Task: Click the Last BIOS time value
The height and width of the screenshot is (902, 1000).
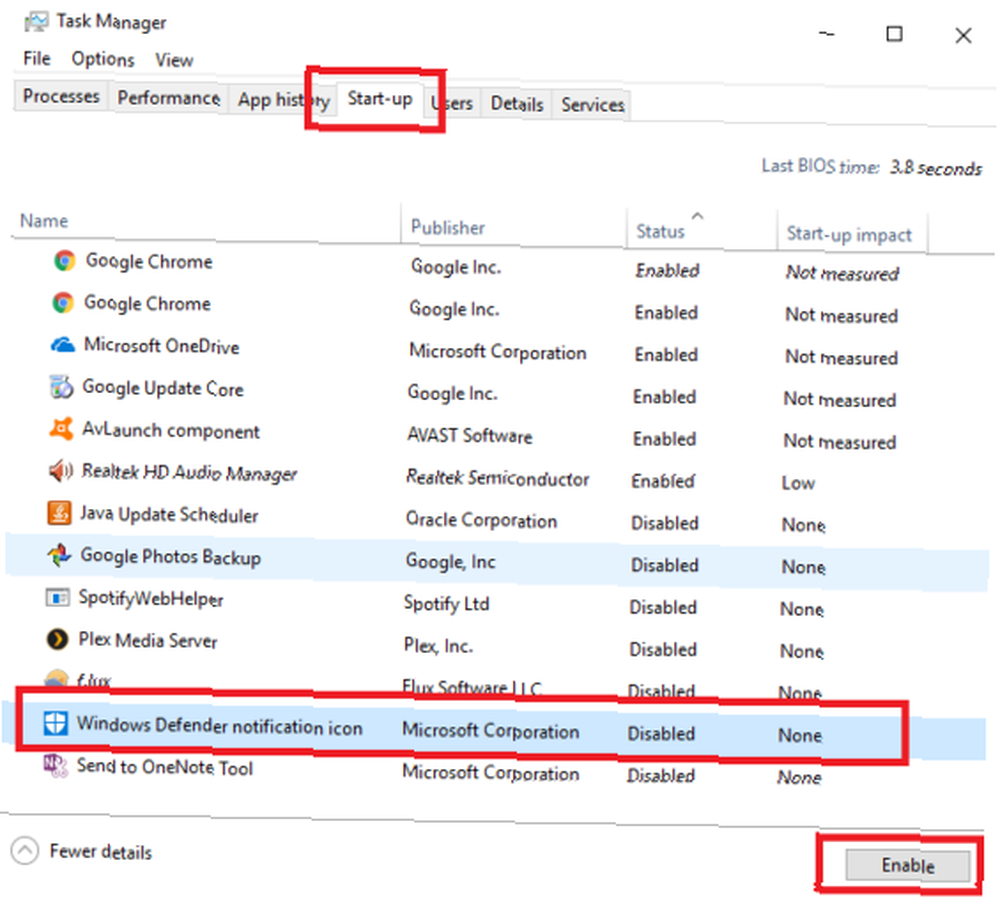Action: [936, 168]
